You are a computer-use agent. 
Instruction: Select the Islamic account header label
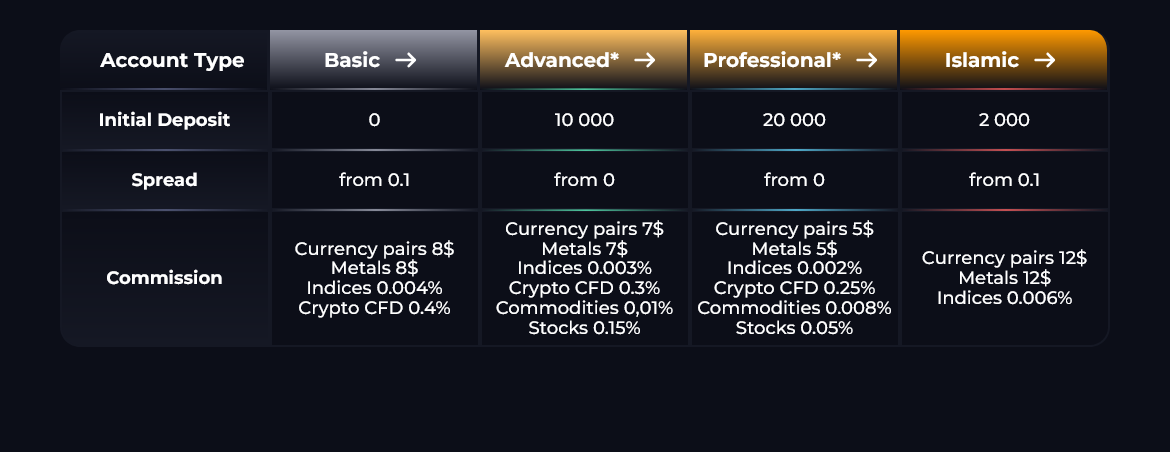(982, 61)
